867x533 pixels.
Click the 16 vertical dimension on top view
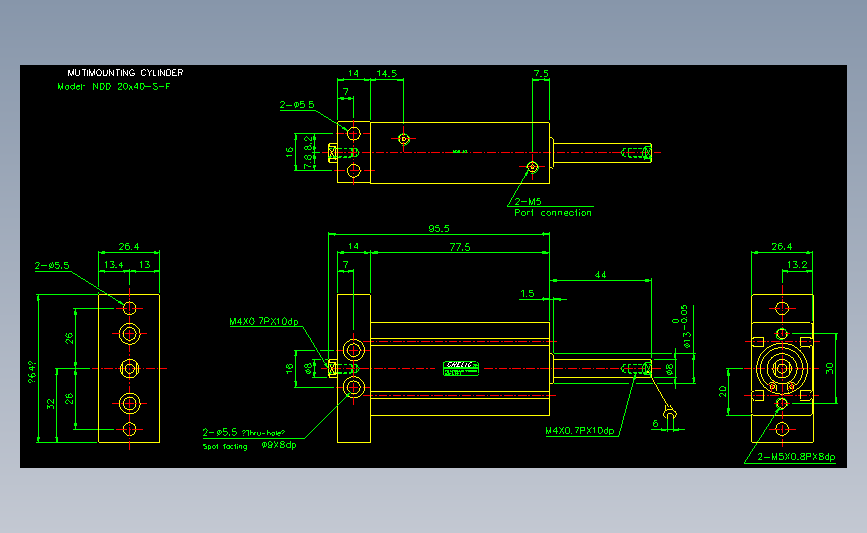(289, 152)
